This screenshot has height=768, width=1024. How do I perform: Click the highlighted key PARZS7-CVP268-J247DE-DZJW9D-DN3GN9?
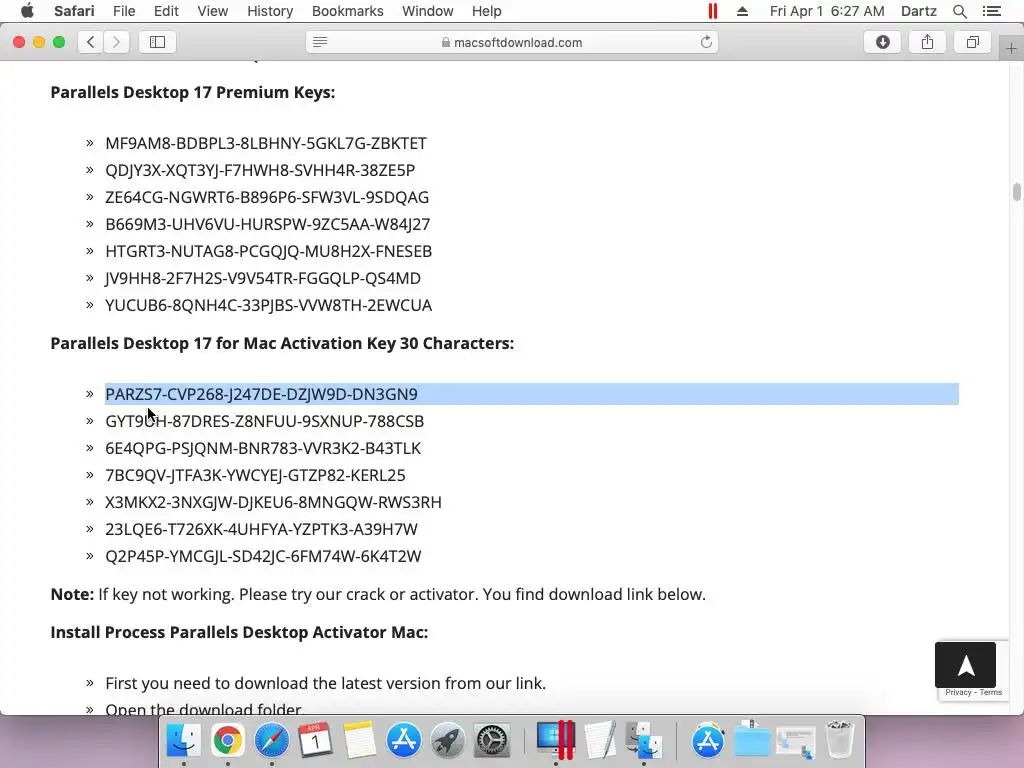(x=261, y=394)
